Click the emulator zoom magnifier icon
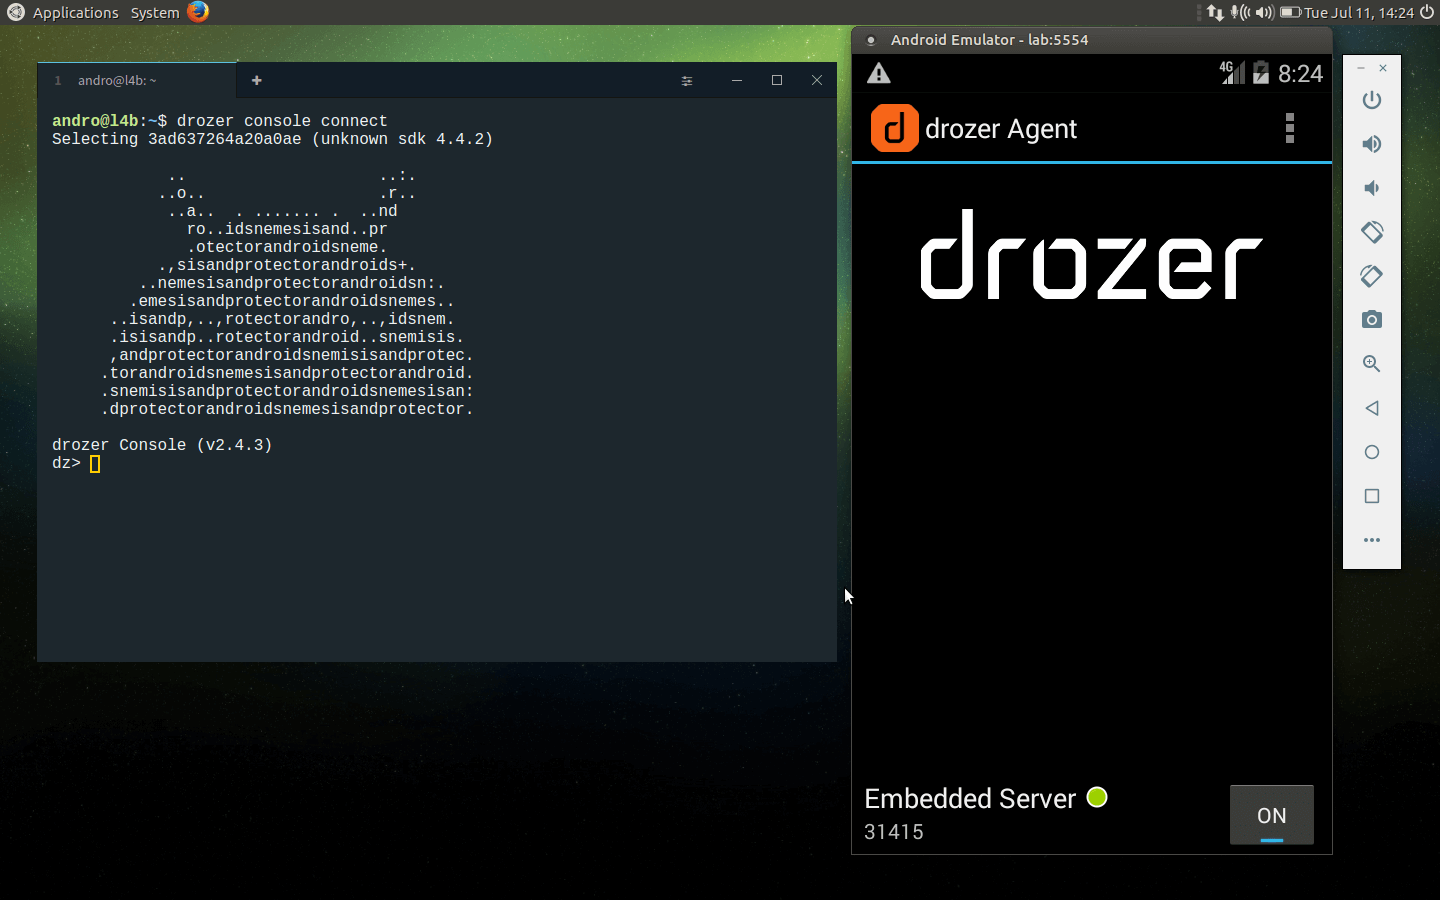The height and width of the screenshot is (900, 1440). tap(1372, 364)
